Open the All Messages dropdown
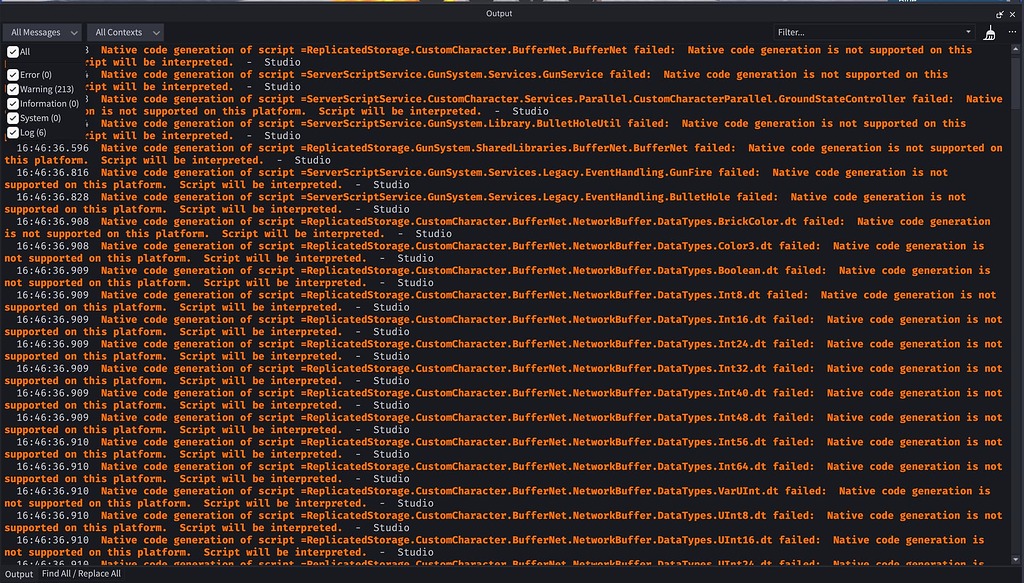Image resolution: width=1024 pixels, height=583 pixels. (40, 31)
